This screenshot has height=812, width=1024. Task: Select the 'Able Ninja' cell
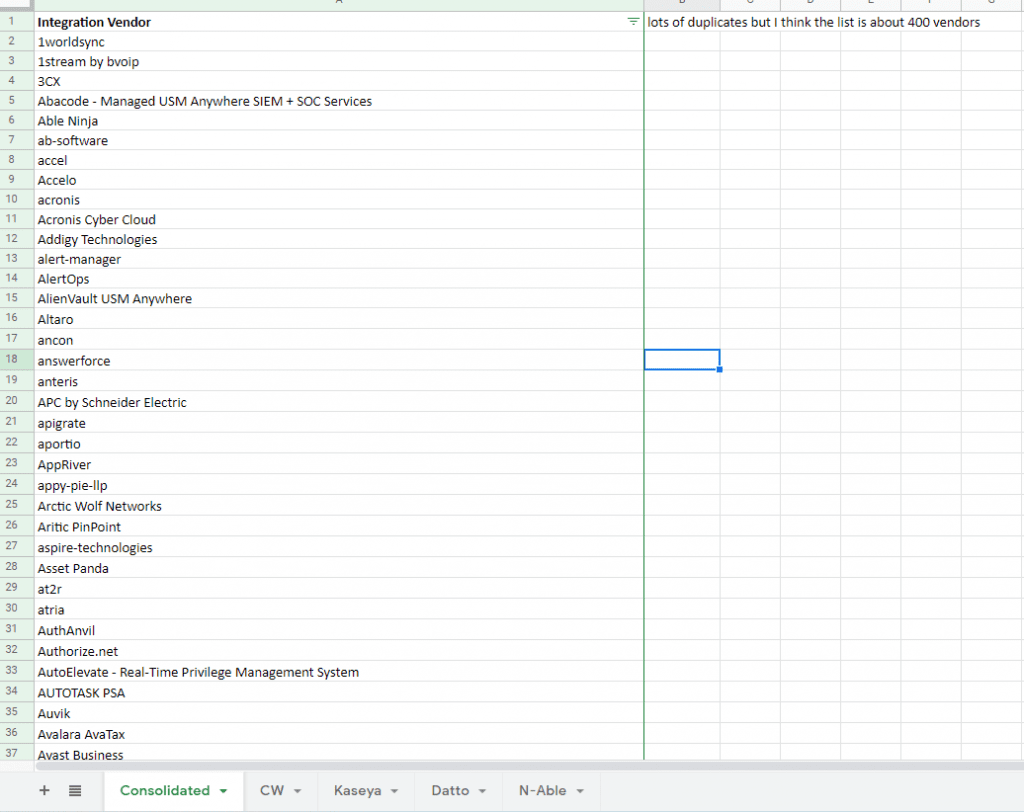339,120
